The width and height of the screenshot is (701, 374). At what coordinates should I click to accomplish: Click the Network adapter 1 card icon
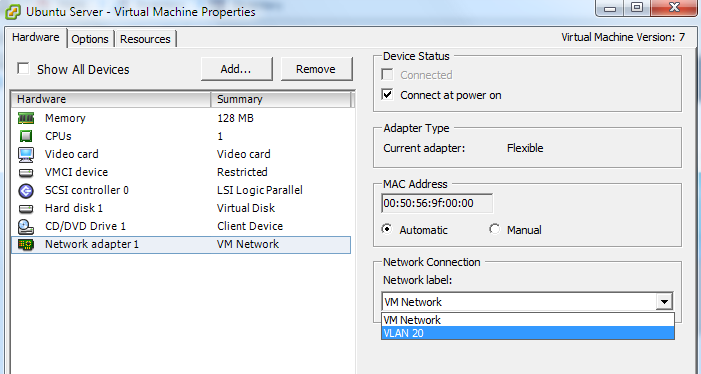pyautogui.click(x=26, y=244)
